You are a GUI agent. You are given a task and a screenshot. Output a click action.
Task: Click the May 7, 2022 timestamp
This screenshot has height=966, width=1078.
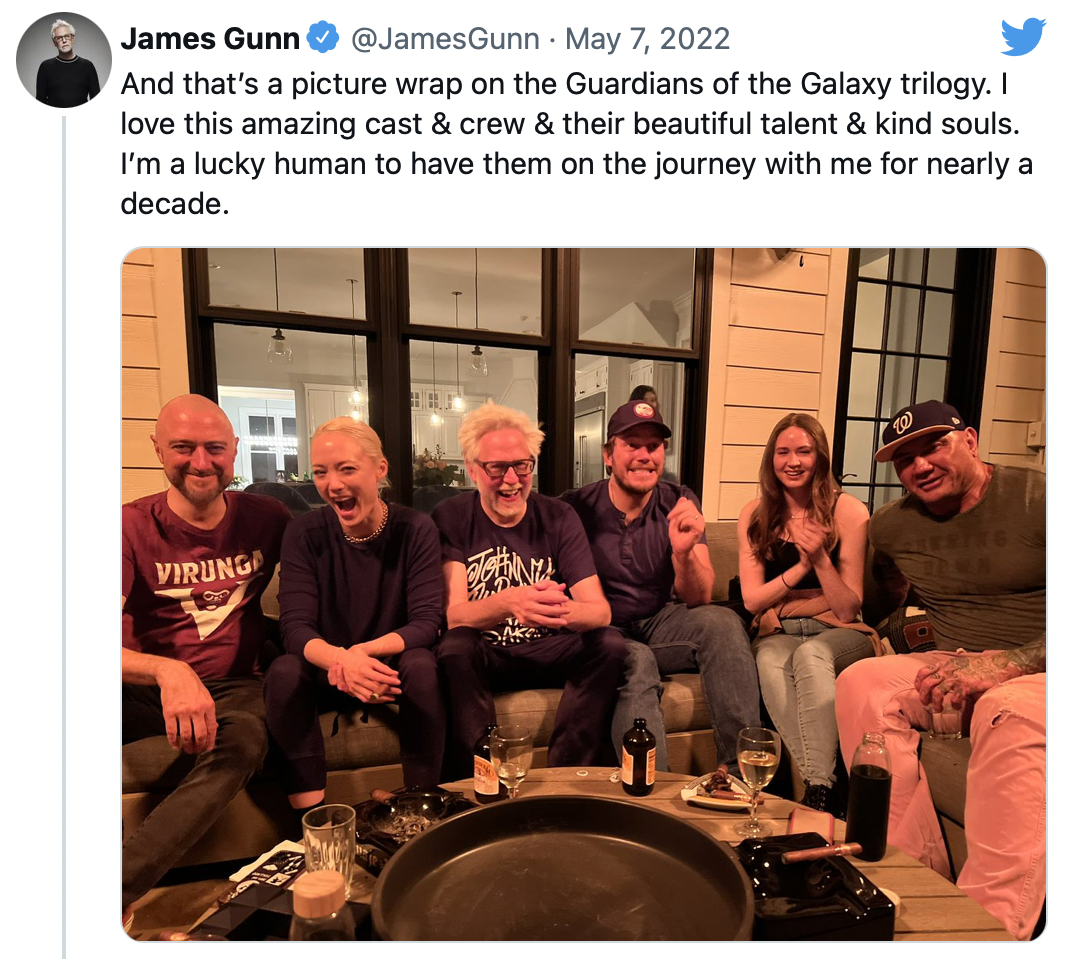click(647, 39)
